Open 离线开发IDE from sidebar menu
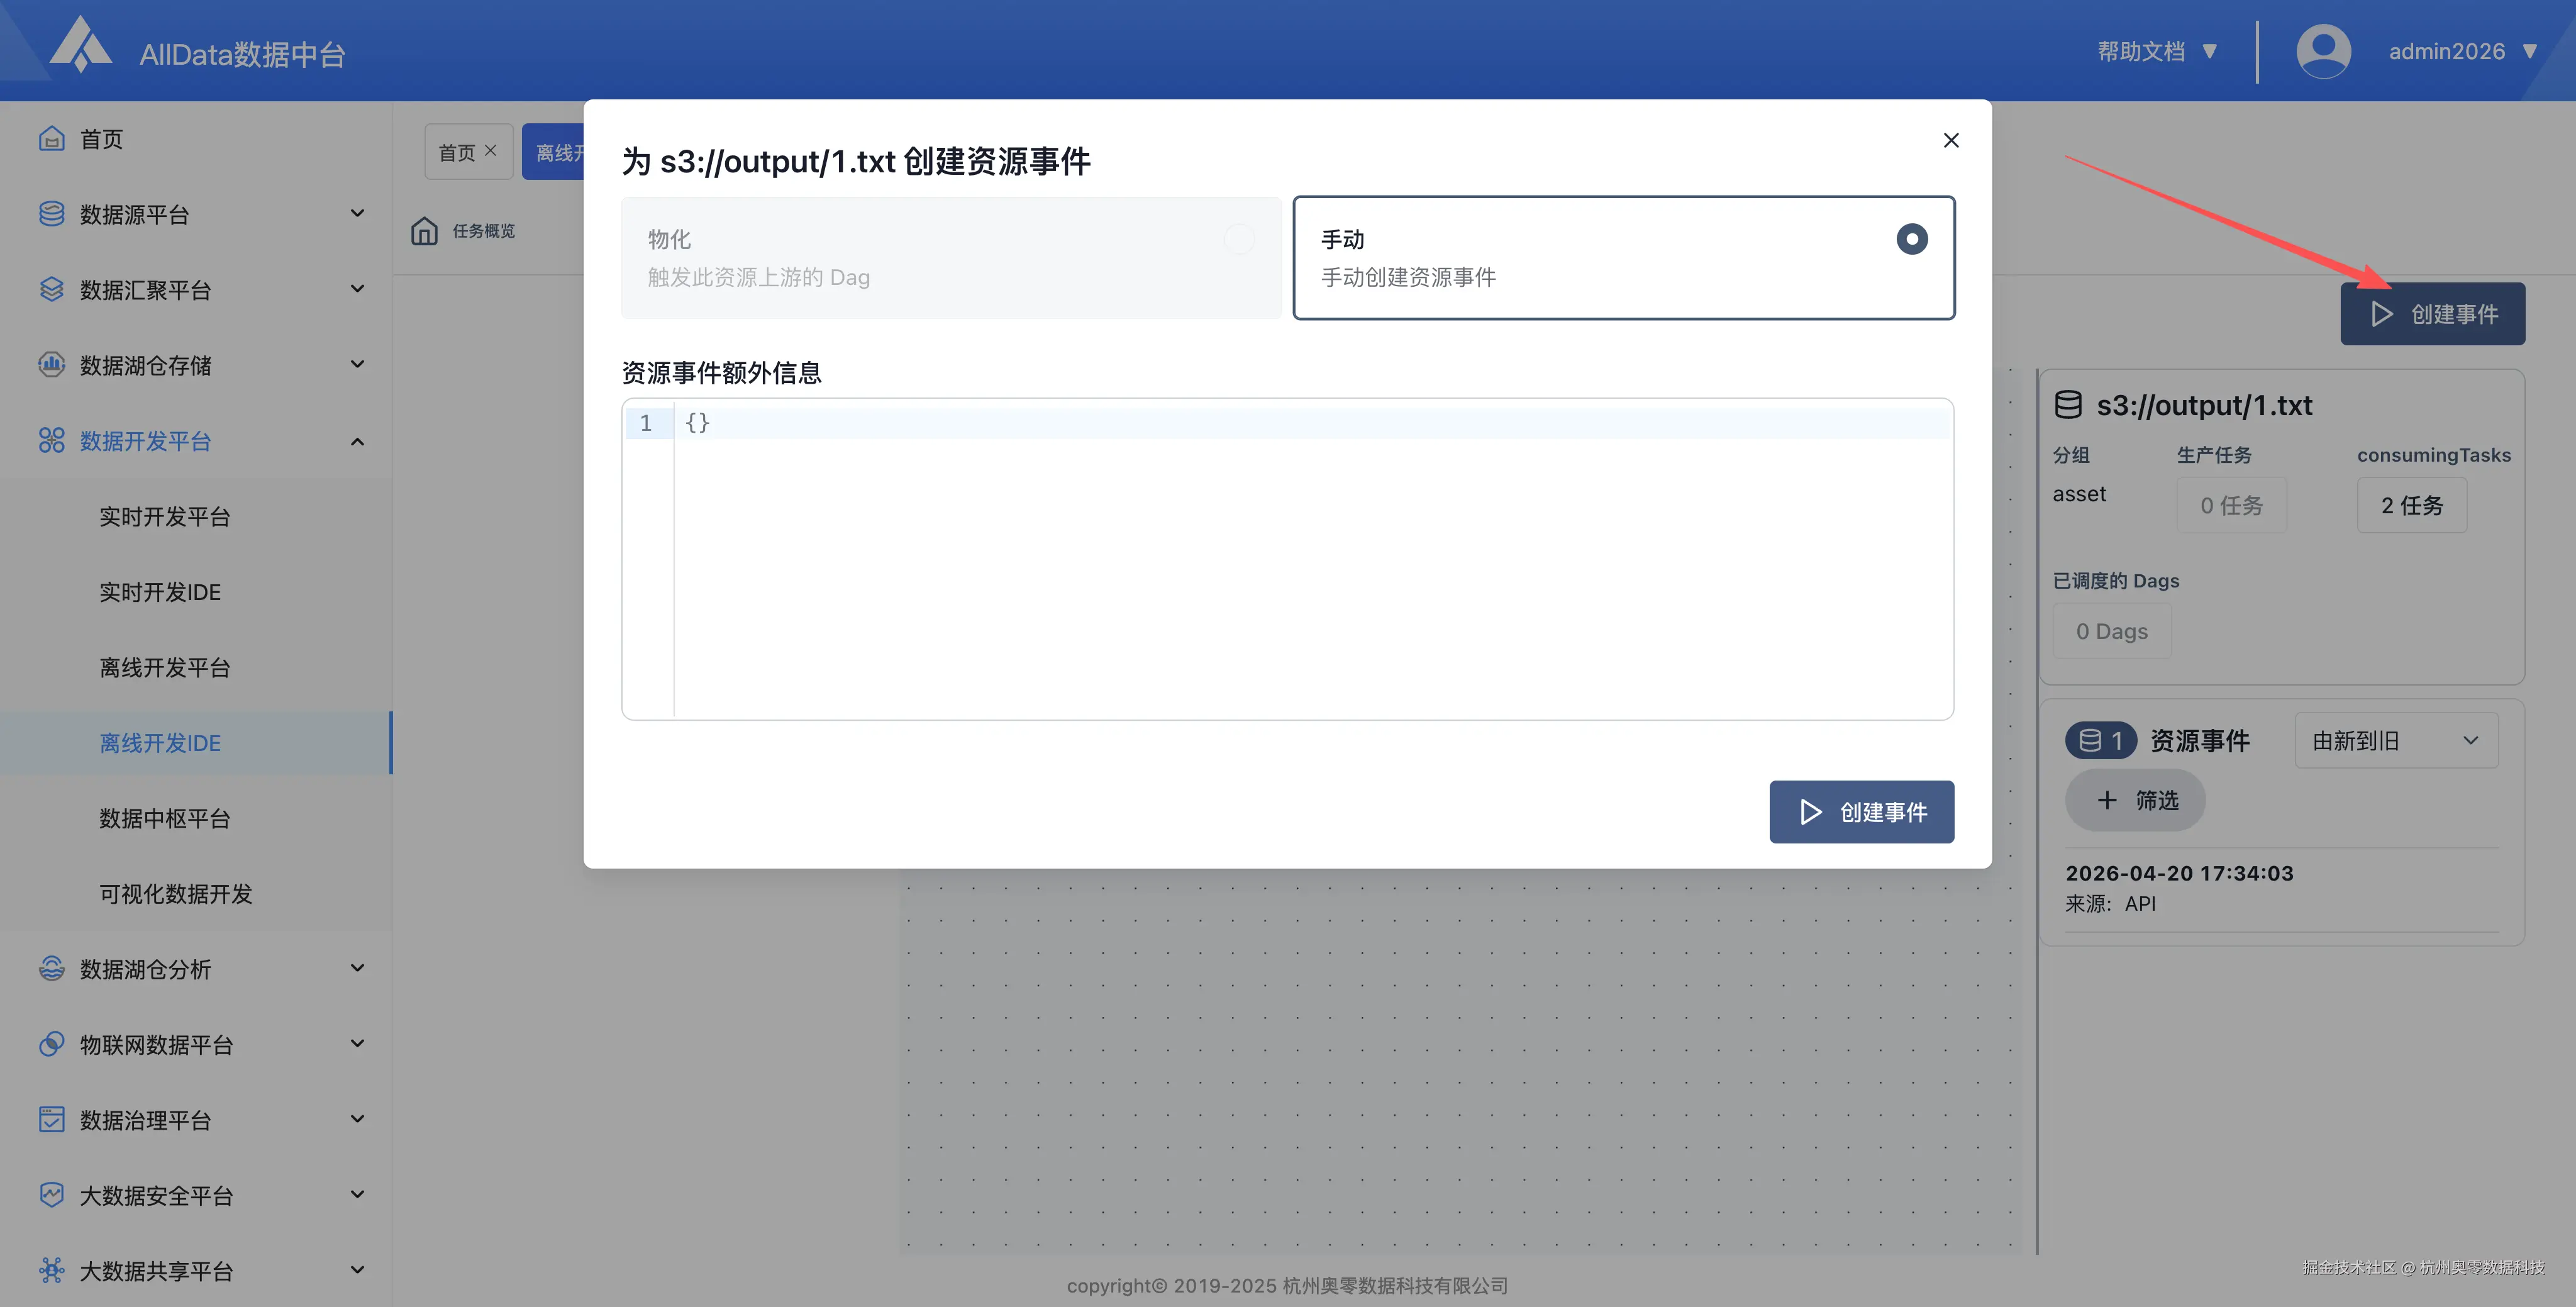 coord(160,742)
